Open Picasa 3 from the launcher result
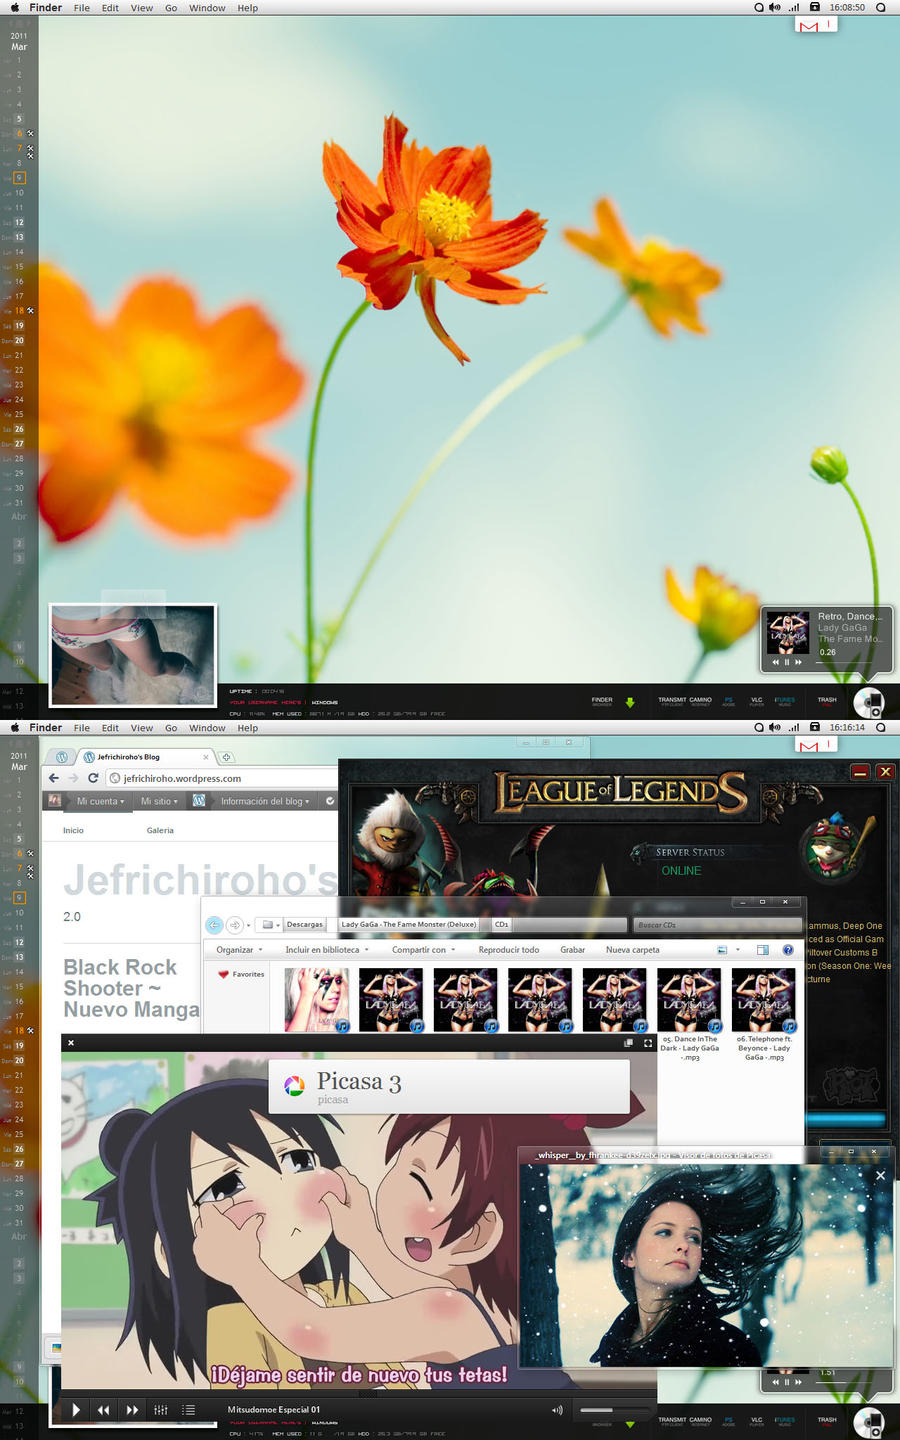900x1440 pixels. (x=449, y=1087)
